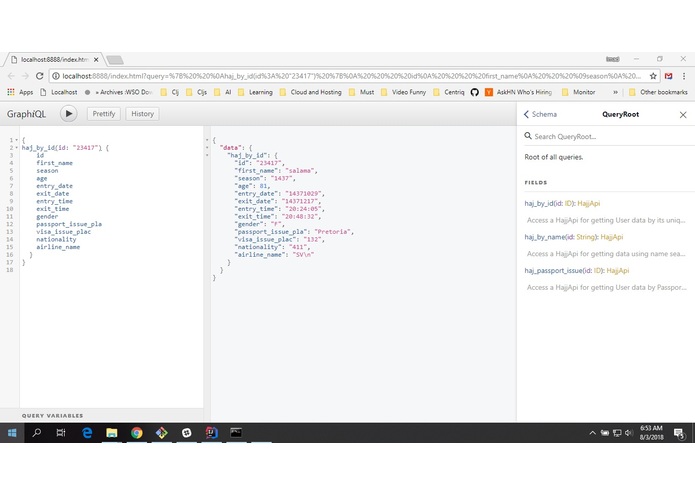Open the AI bookmark folder
This screenshot has width=695, height=494.
click(x=223, y=92)
